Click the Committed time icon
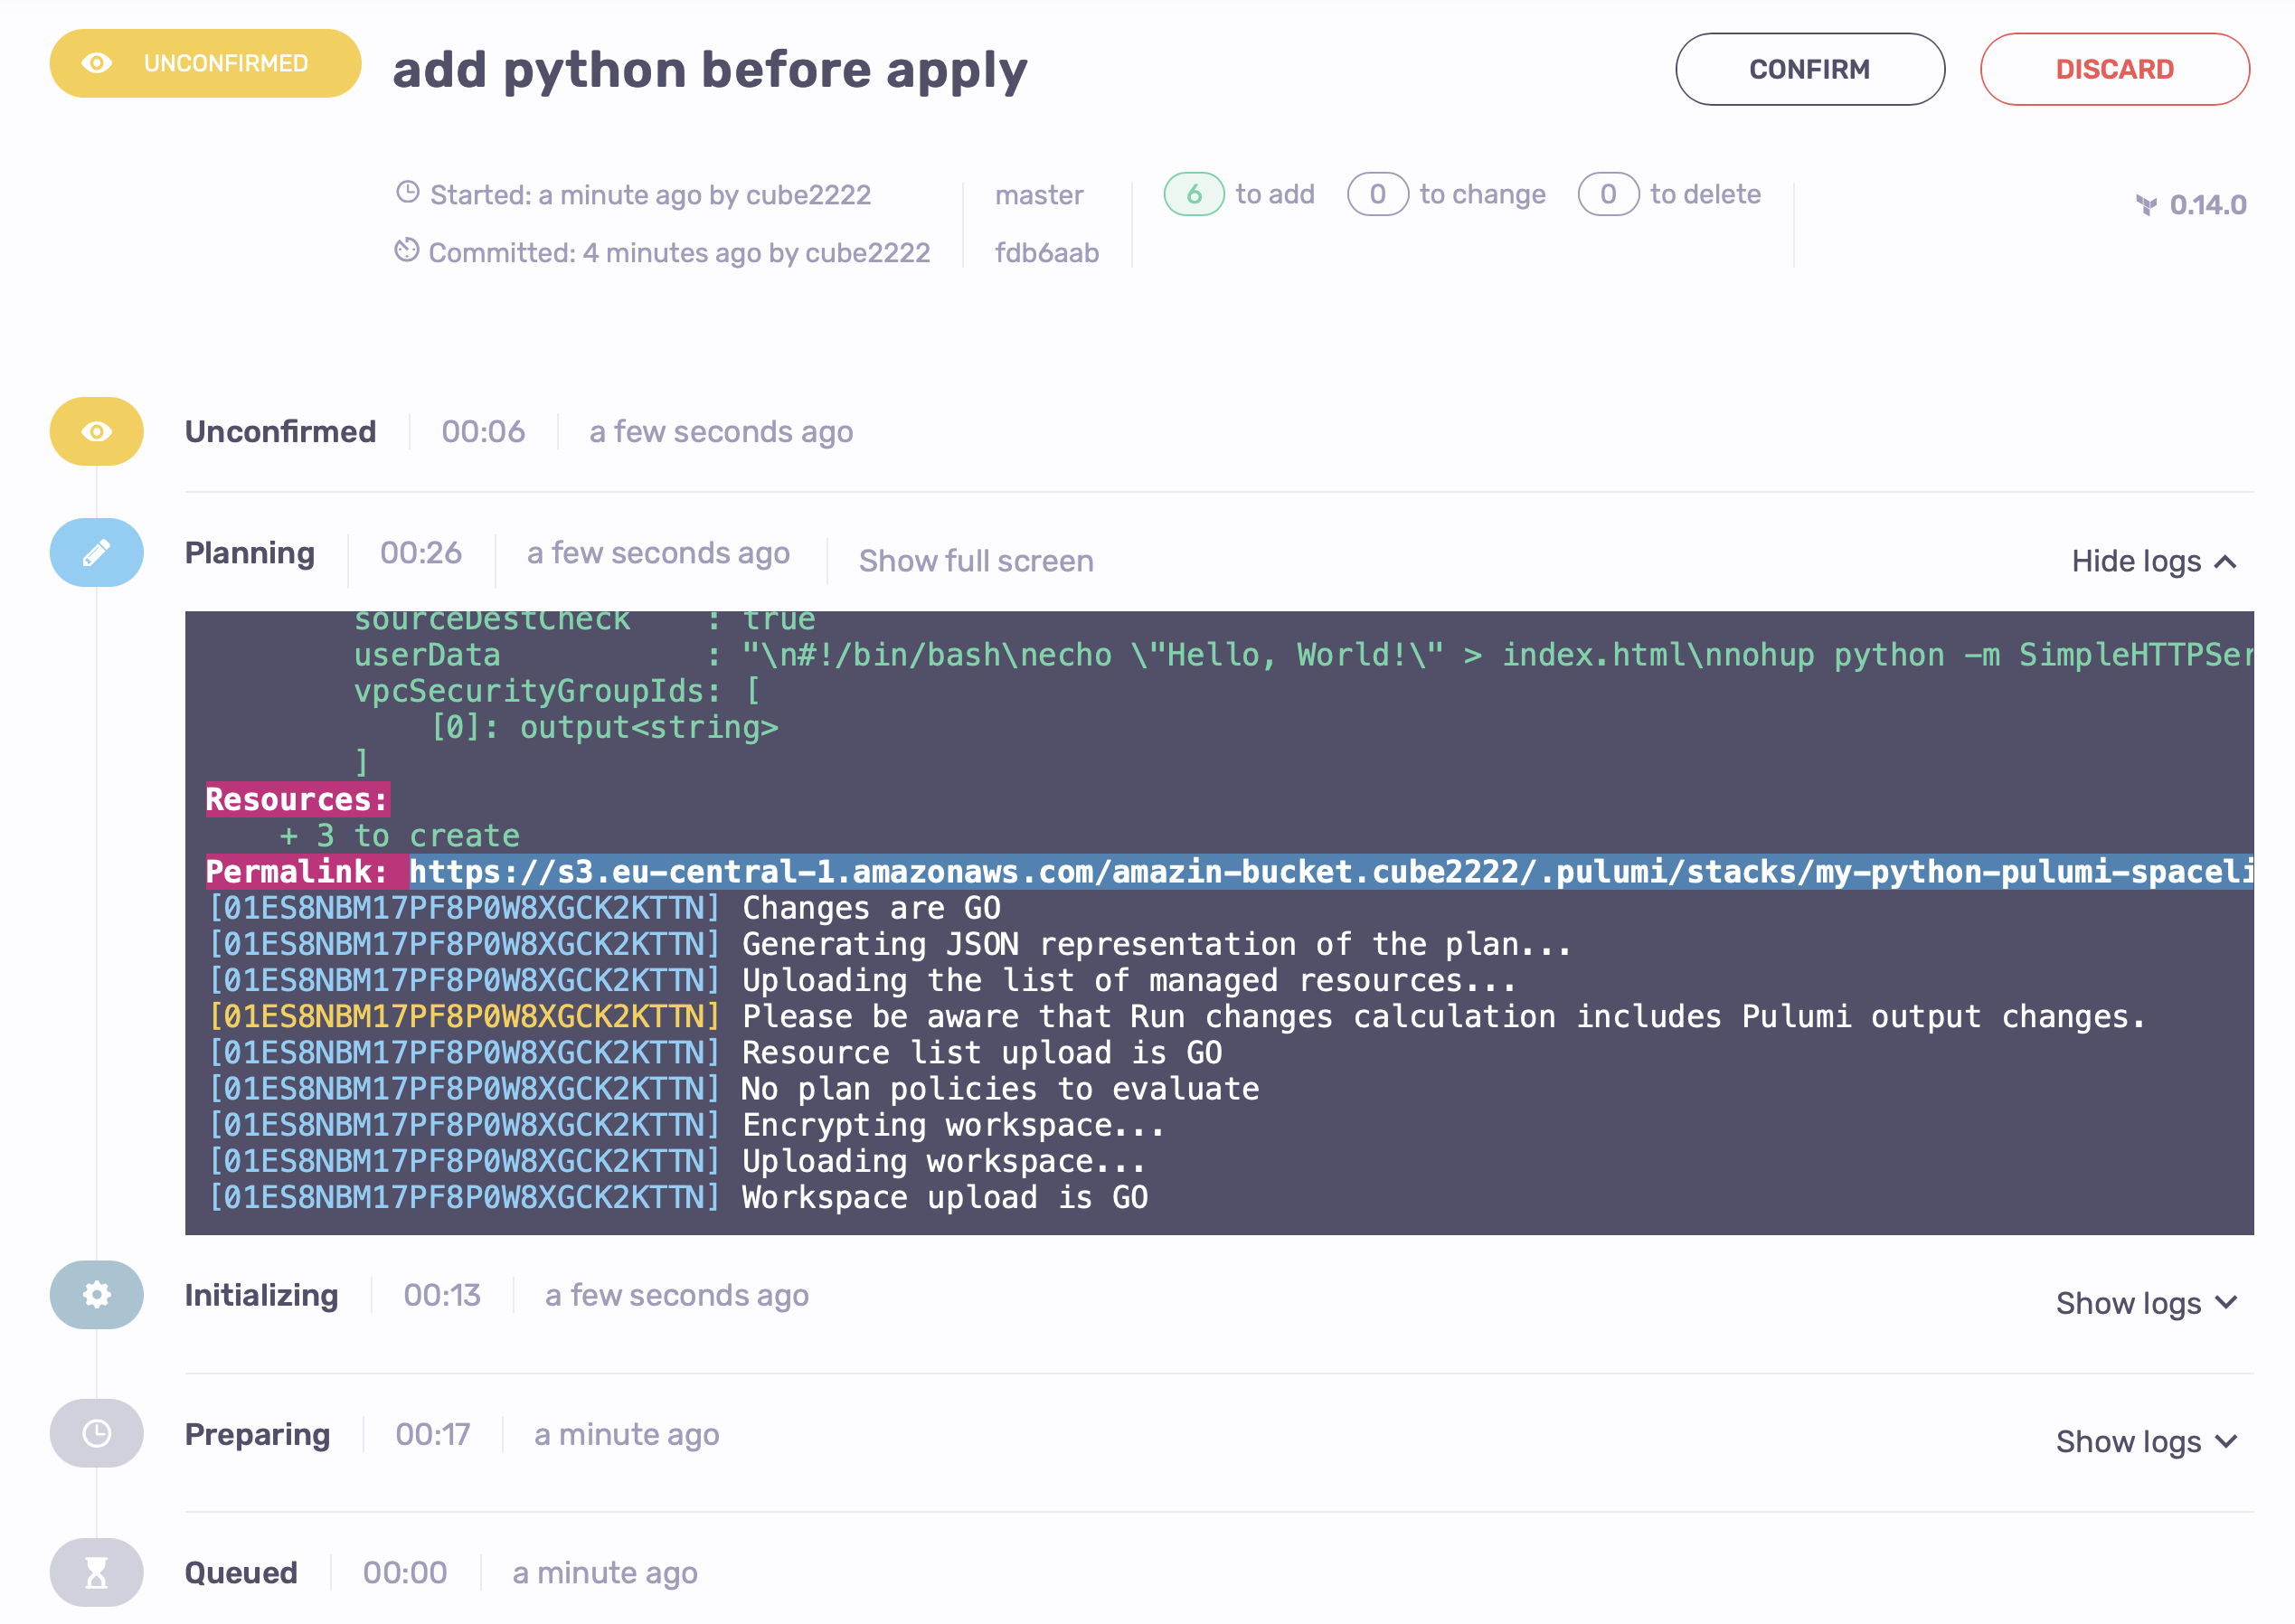 406,251
